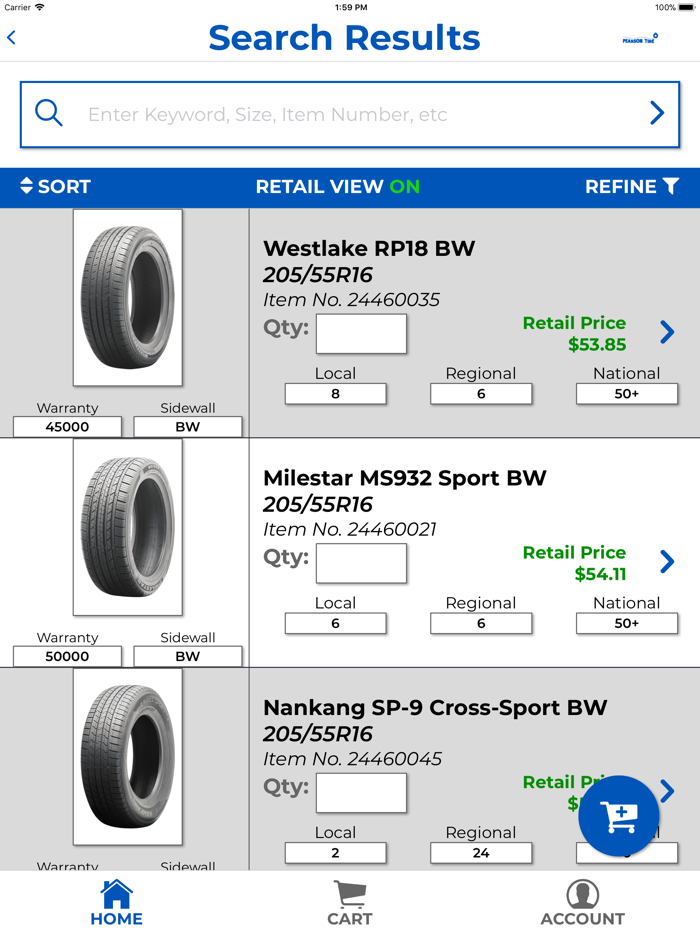Viewport: 700px width, 934px height.
Task: Tap the Pearson Tire logo
Action: coord(640,39)
